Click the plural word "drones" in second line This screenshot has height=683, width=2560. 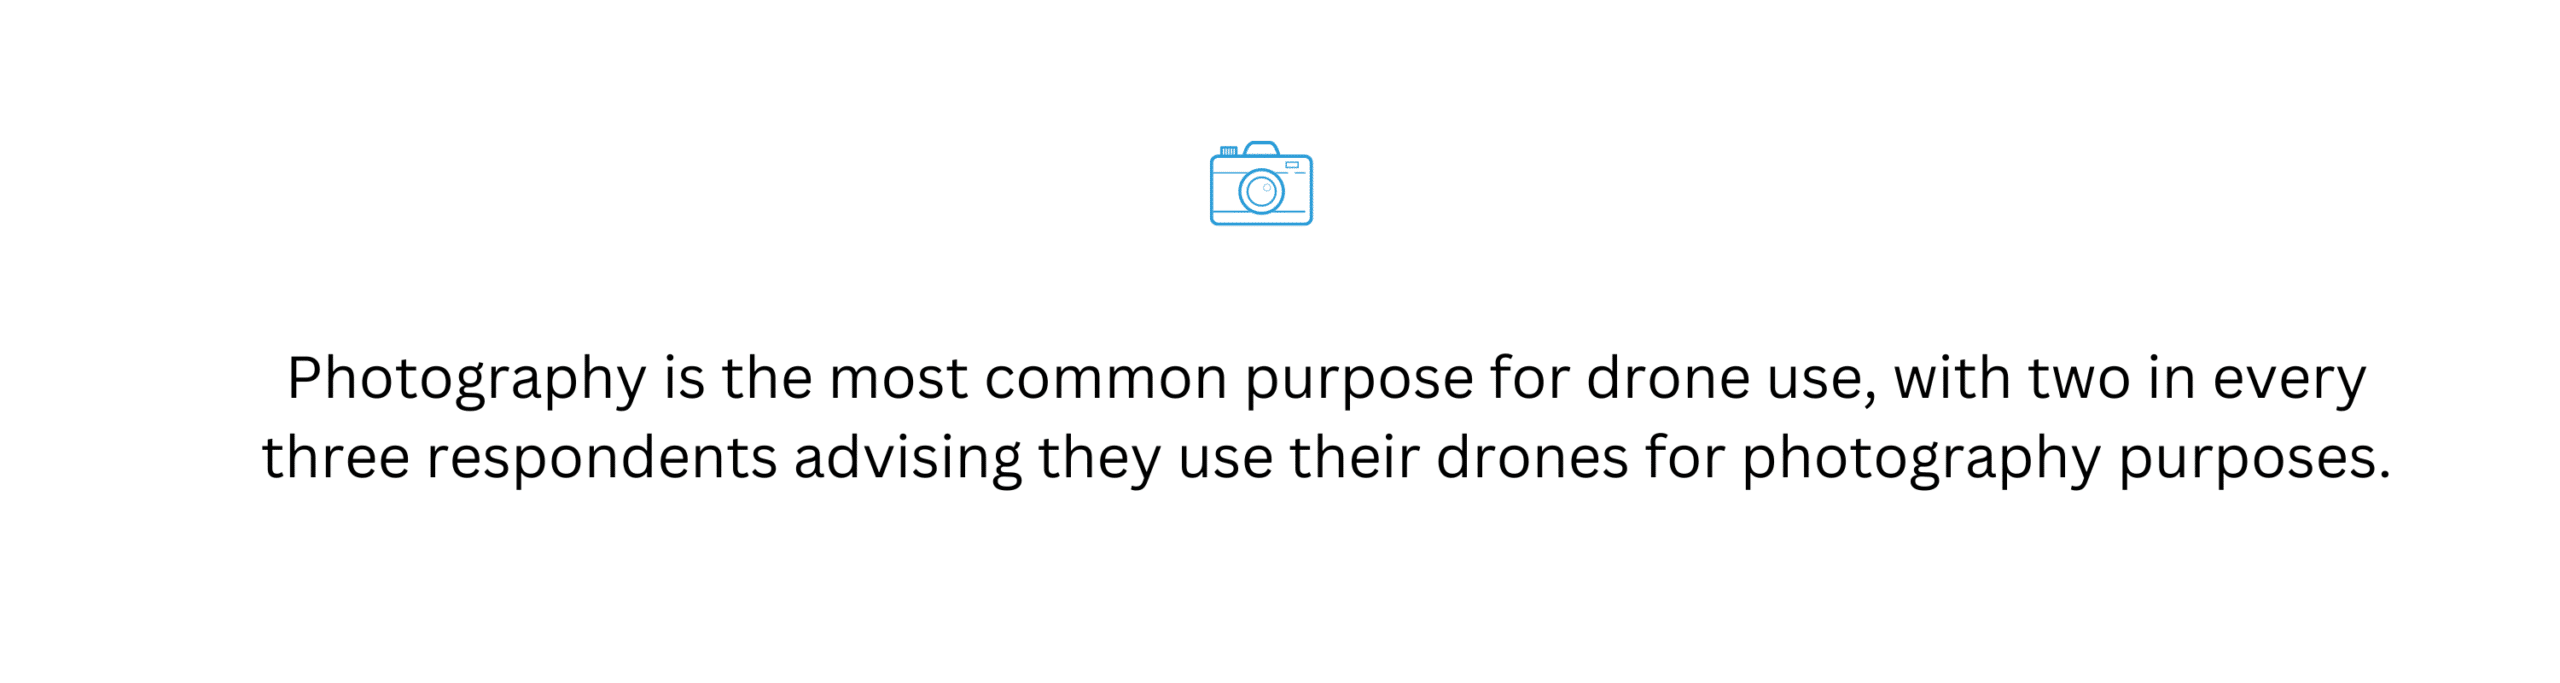point(1533,459)
